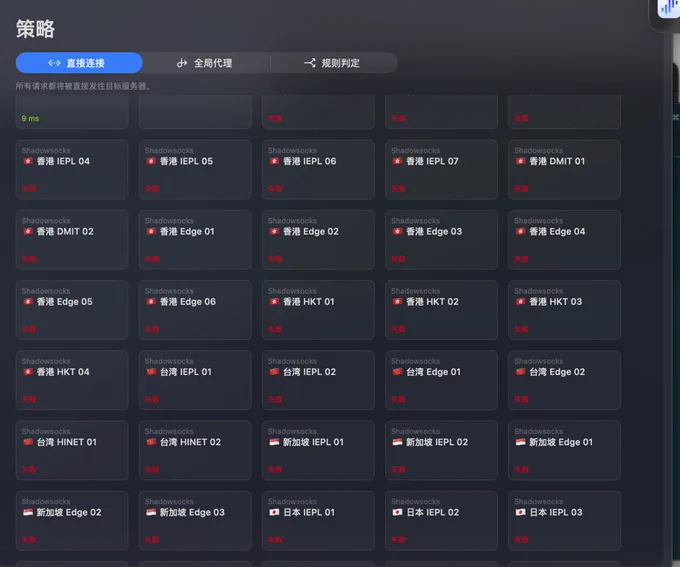Click the 香港 HKT 02 node name

click(x=432, y=302)
